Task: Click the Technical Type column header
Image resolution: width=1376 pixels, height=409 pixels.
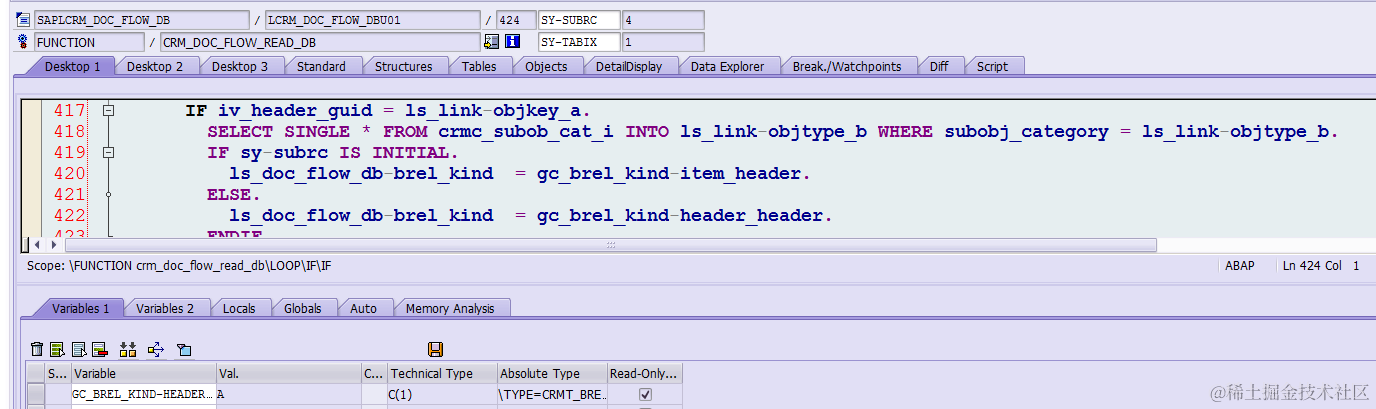Action: (x=442, y=373)
